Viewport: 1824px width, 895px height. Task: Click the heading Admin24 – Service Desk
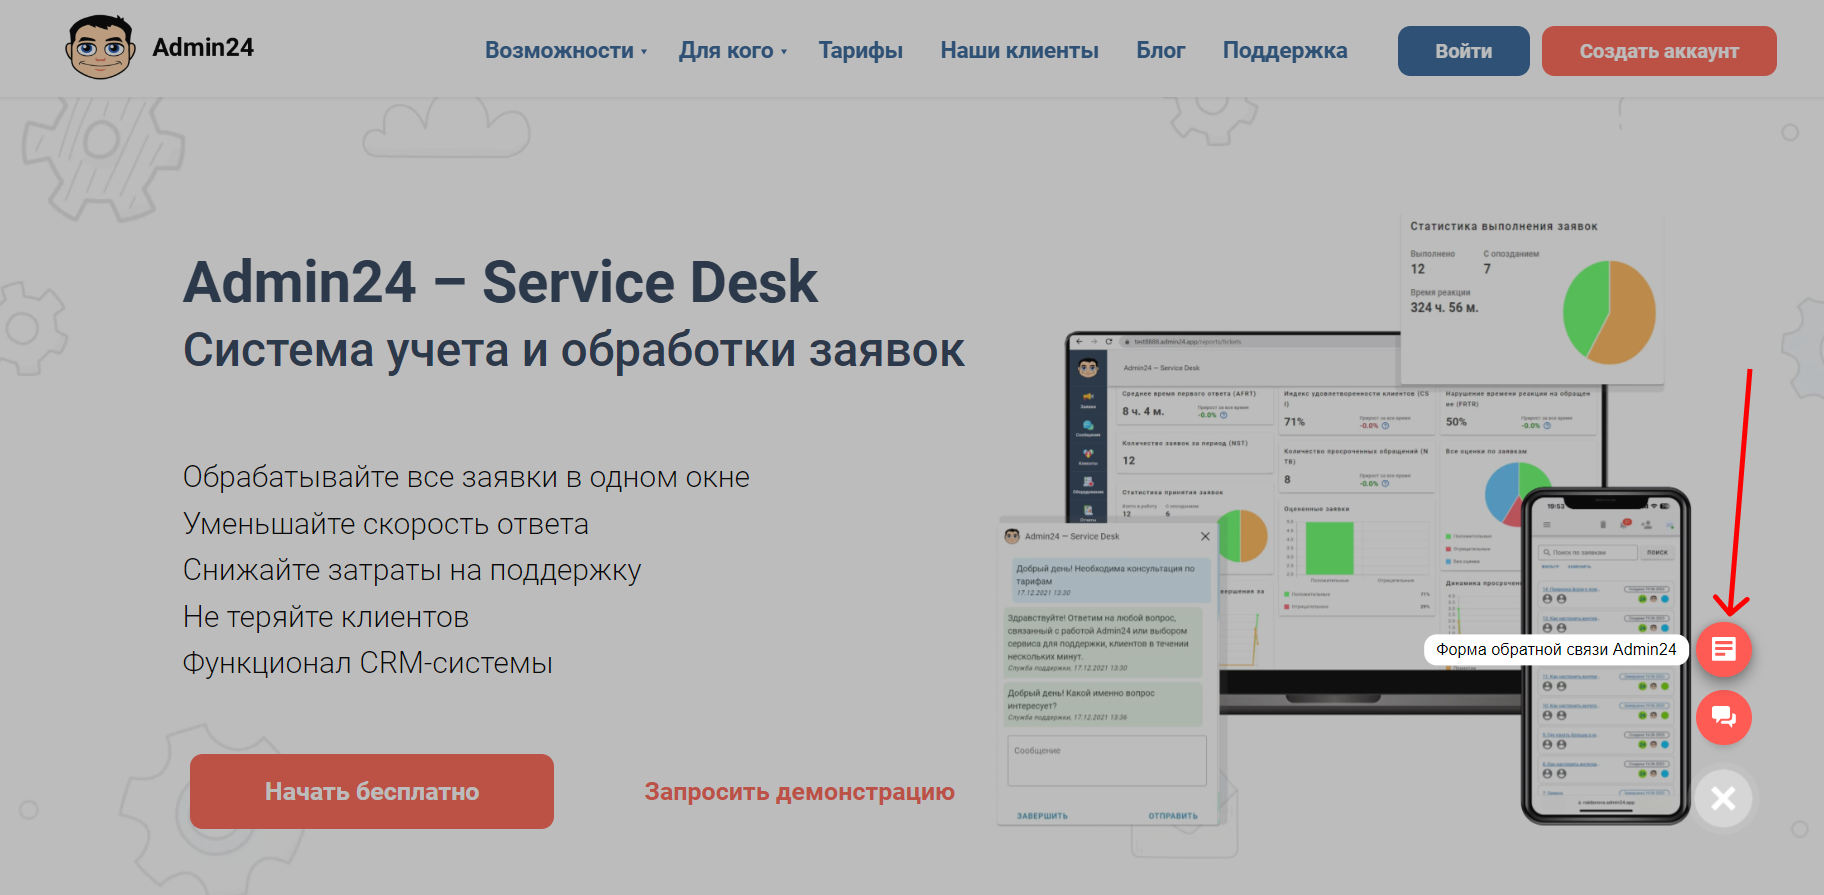click(x=500, y=282)
